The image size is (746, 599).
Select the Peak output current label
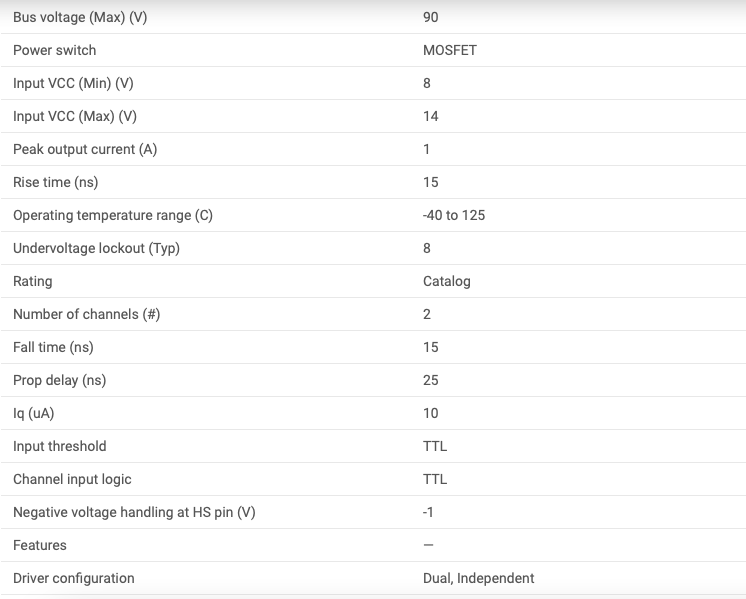tap(85, 149)
